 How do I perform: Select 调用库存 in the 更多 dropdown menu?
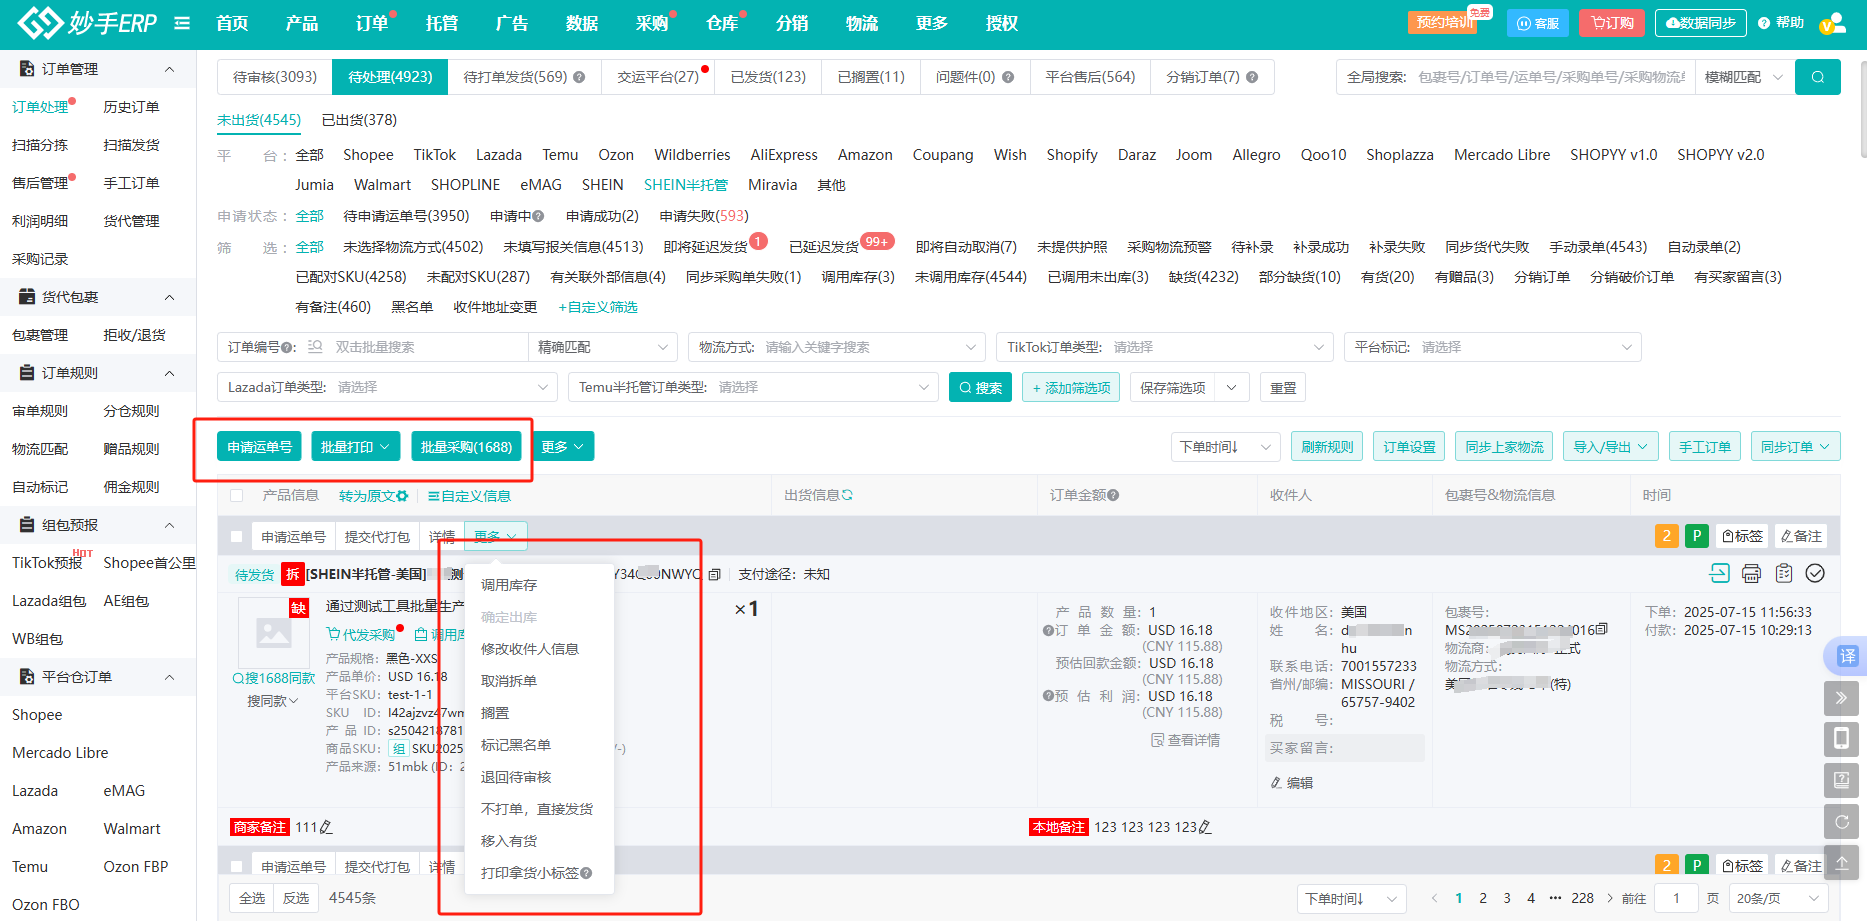coord(509,585)
